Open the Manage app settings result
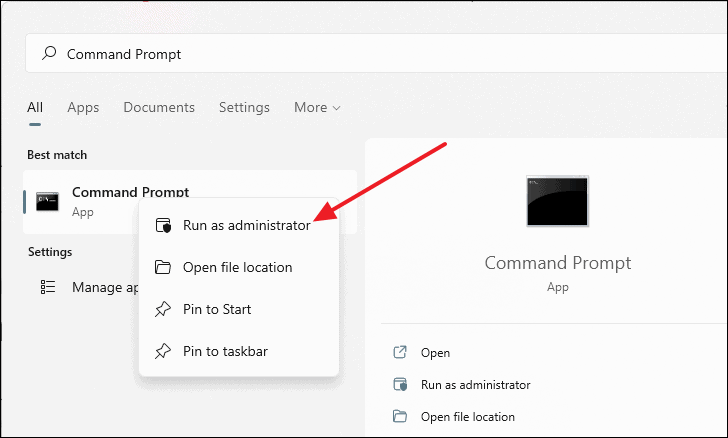The height and width of the screenshot is (438, 728). click(x=81, y=288)
